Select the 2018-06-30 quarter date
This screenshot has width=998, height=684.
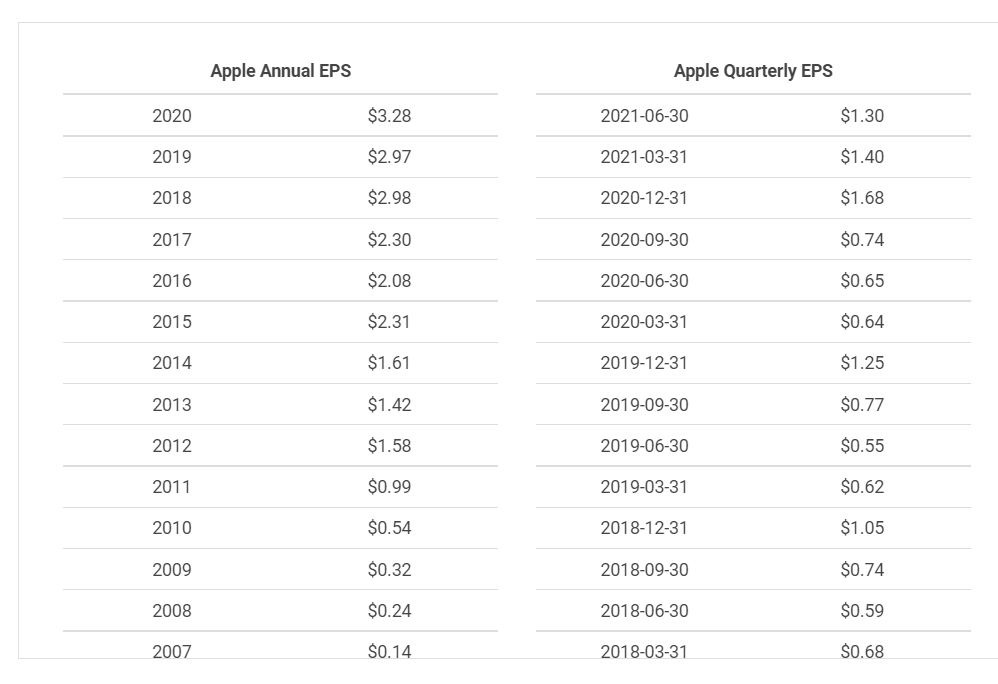644,611
